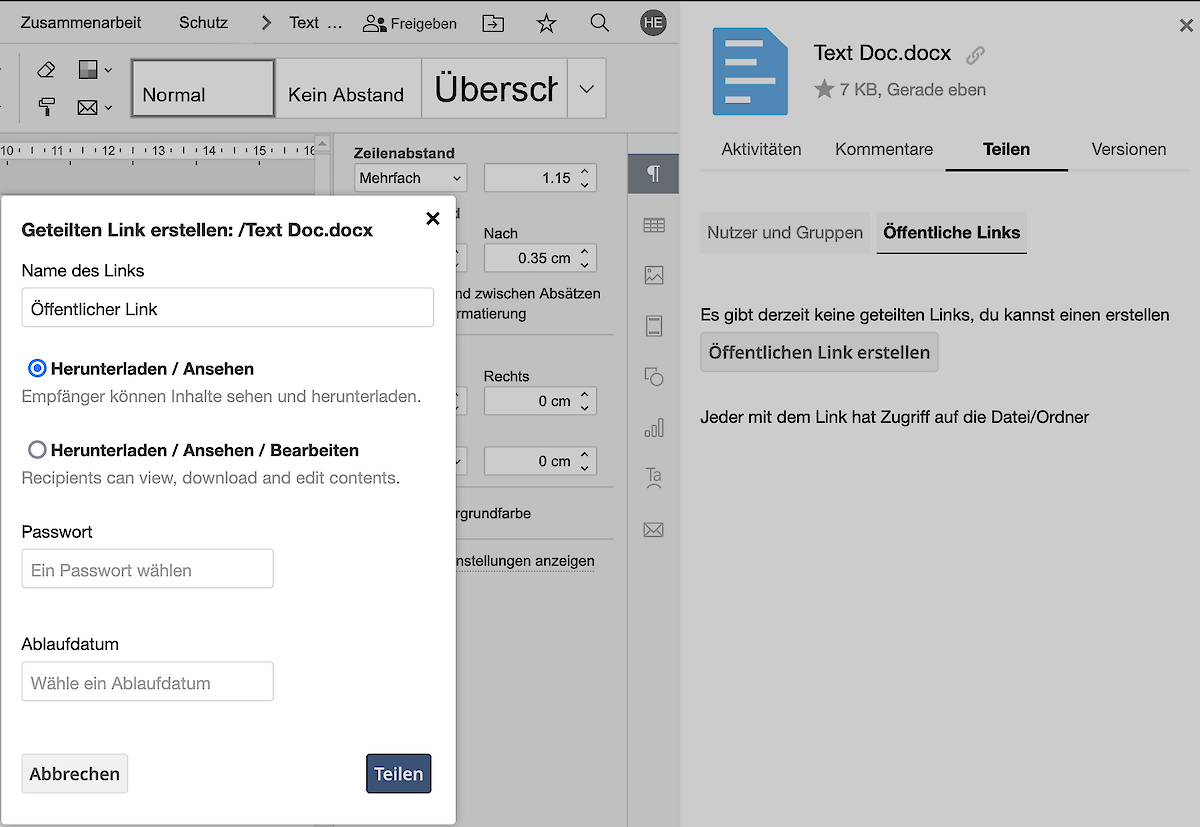Viewport: 1200px width, 827px height.
Task: Toggle favorite star next to 7 KB
Action: [x=824, y=90]
